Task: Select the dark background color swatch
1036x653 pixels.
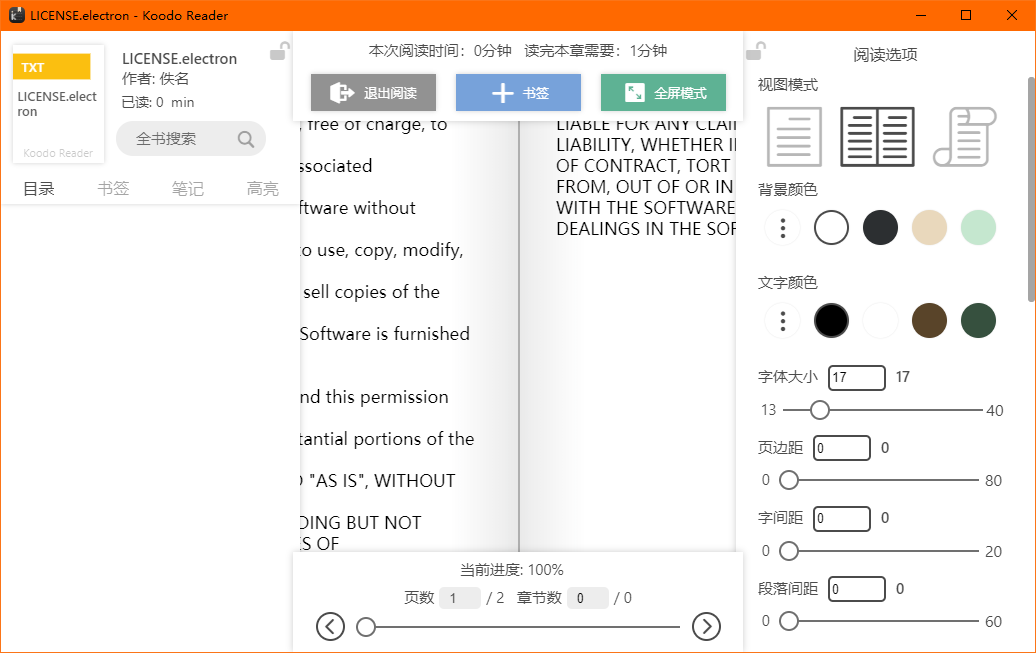Action: [880, 228]
